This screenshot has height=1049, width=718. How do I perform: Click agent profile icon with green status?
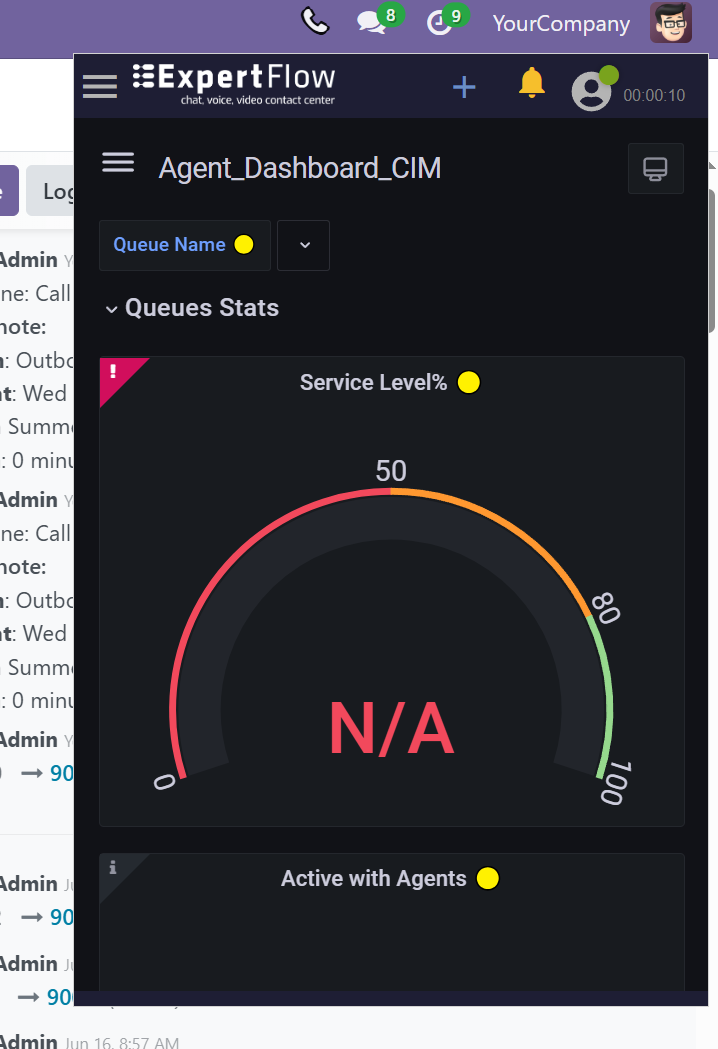coord(591,91)
